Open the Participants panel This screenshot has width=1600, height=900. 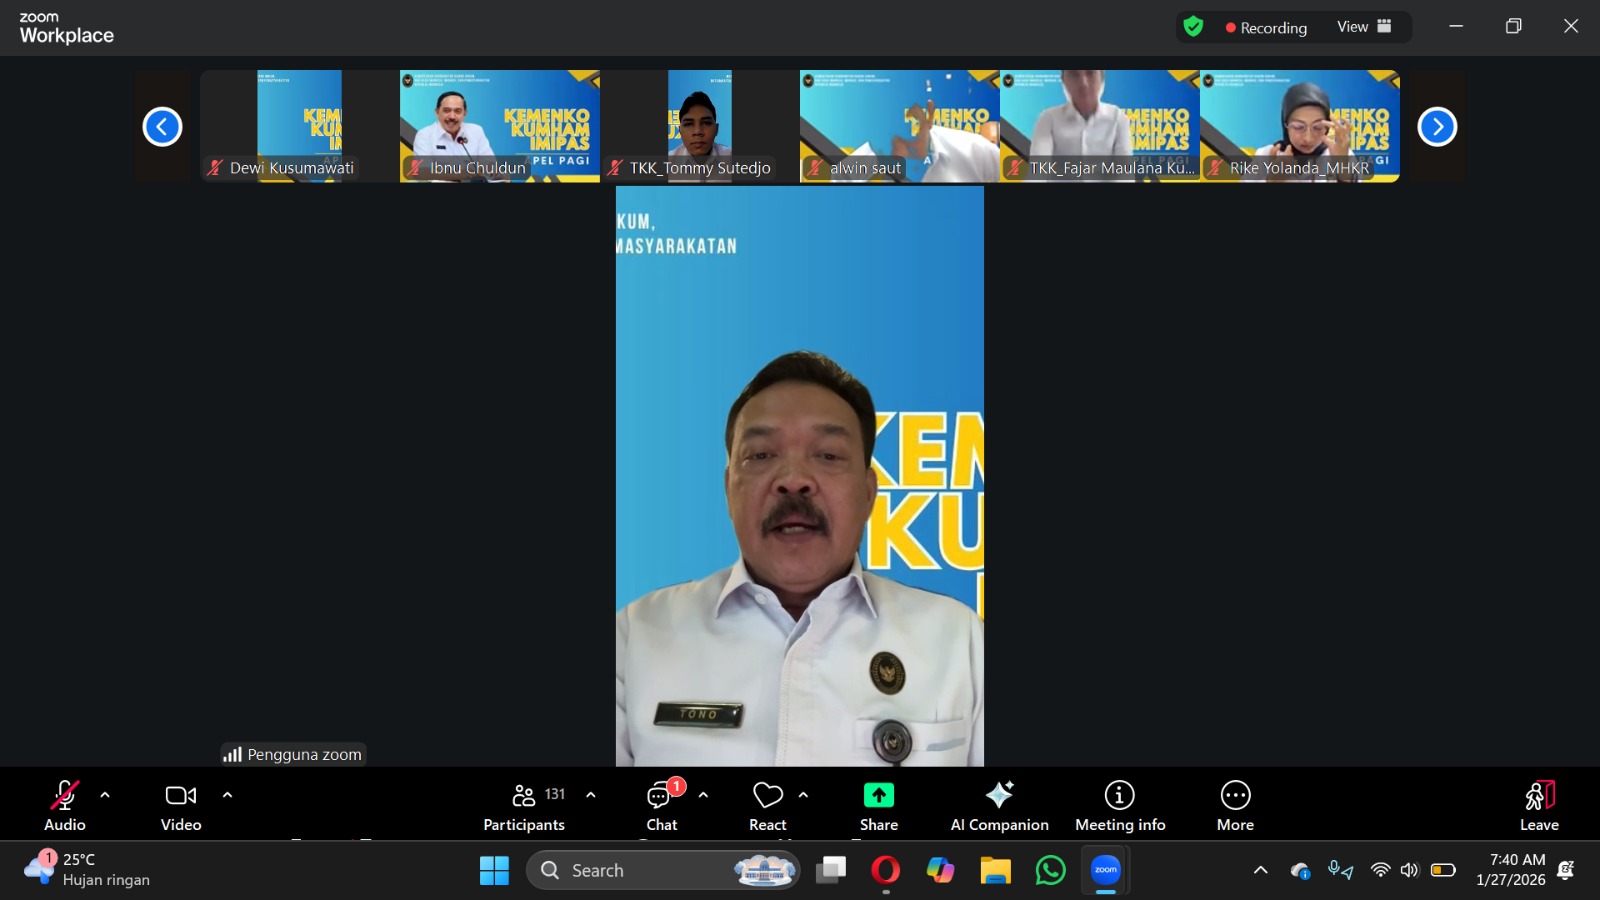click(x=524, y=797)
